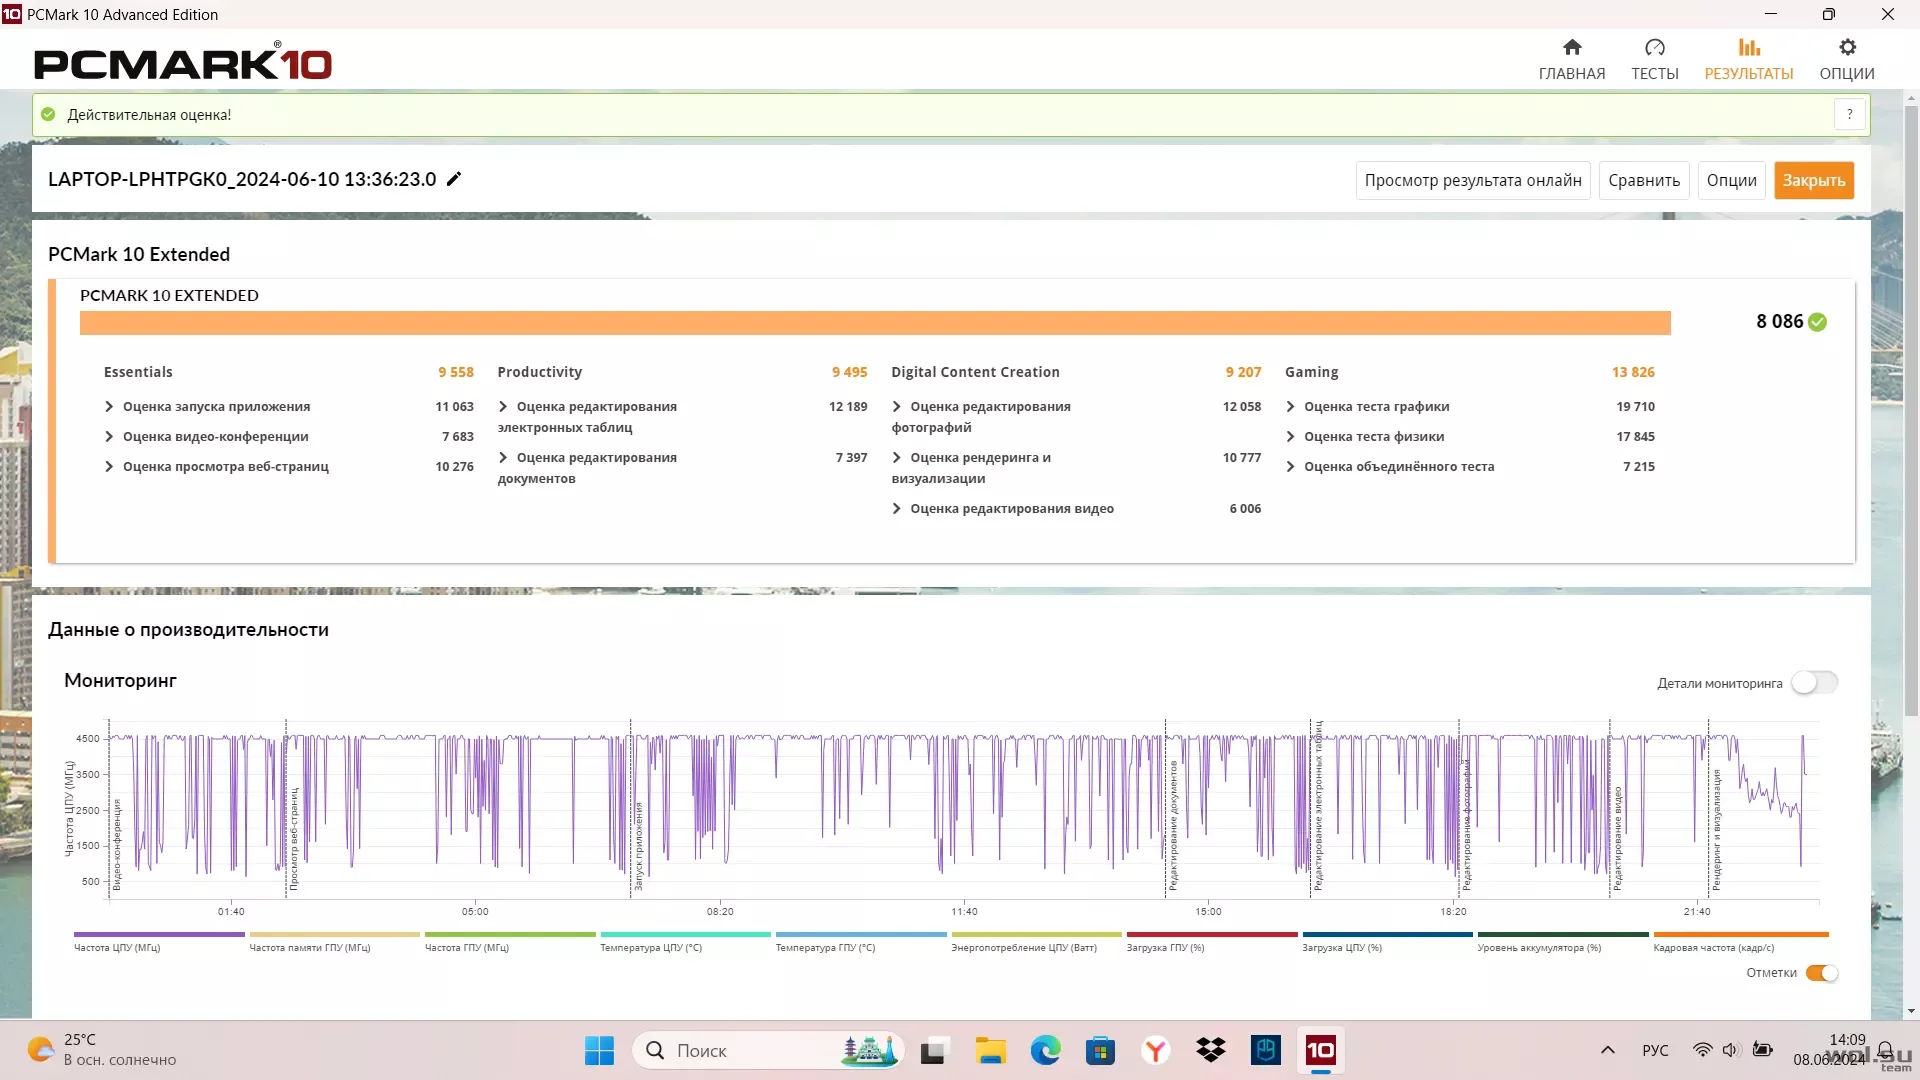Click the 08:20 mark in monitoring chart
Image resolution: width=1920 pixels, height=1080 pixels.
coord(720,912)
